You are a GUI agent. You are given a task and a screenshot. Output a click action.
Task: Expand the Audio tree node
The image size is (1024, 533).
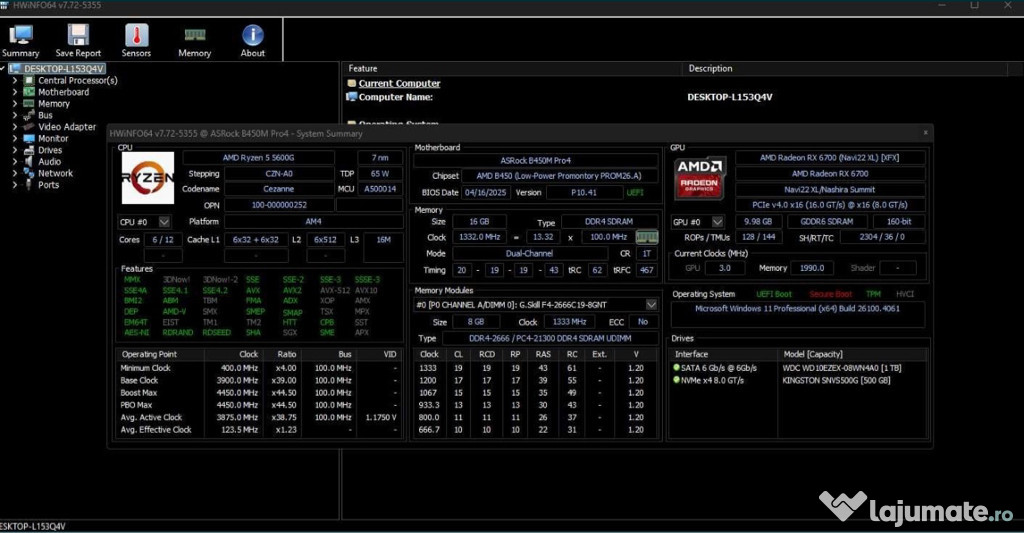(x=14, y=162)
